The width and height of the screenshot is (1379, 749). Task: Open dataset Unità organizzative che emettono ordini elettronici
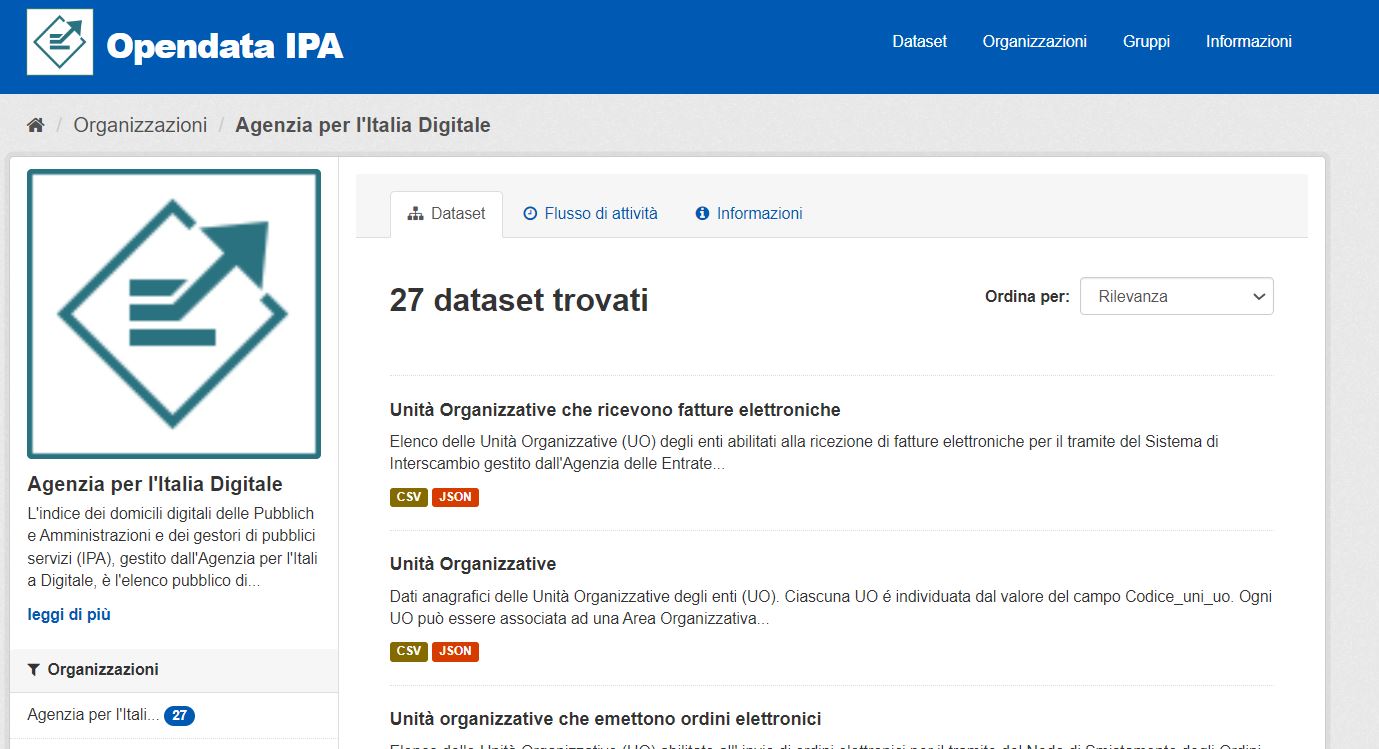[604, 718]
